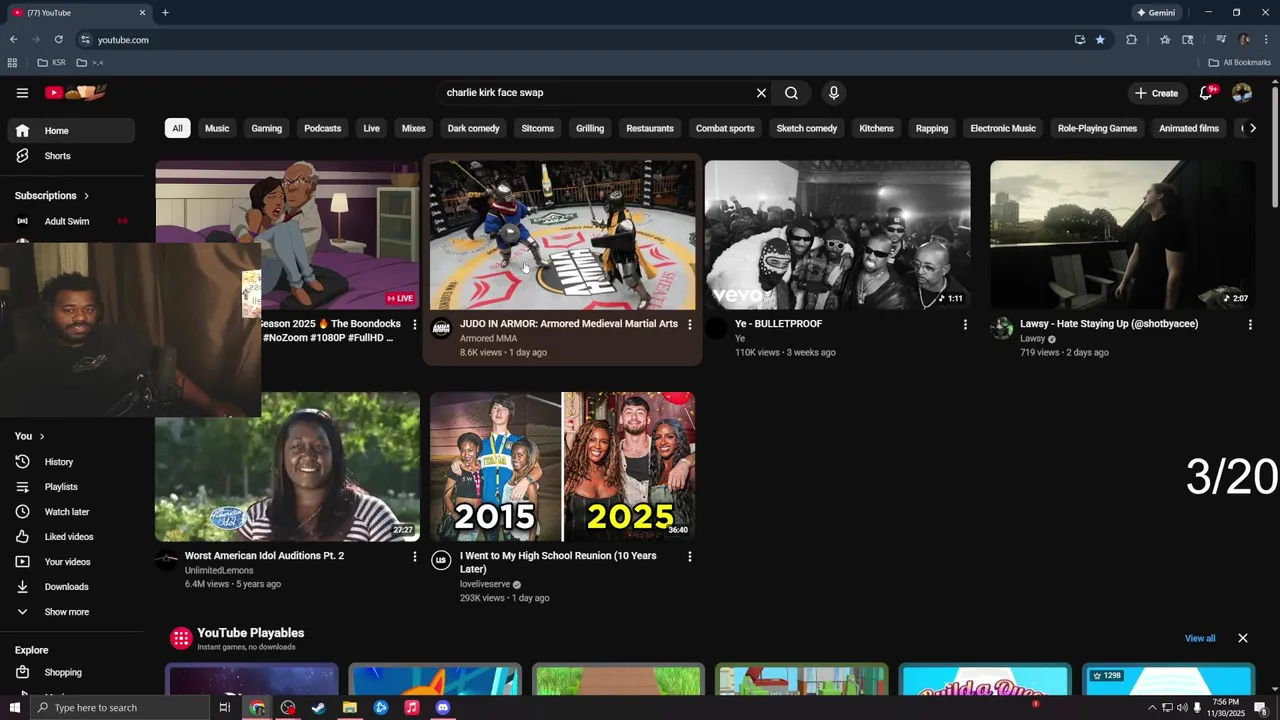Viewport: 1280px width, 720px height.
Task: Open History in the sidebar
Action: tap(70, 462)
